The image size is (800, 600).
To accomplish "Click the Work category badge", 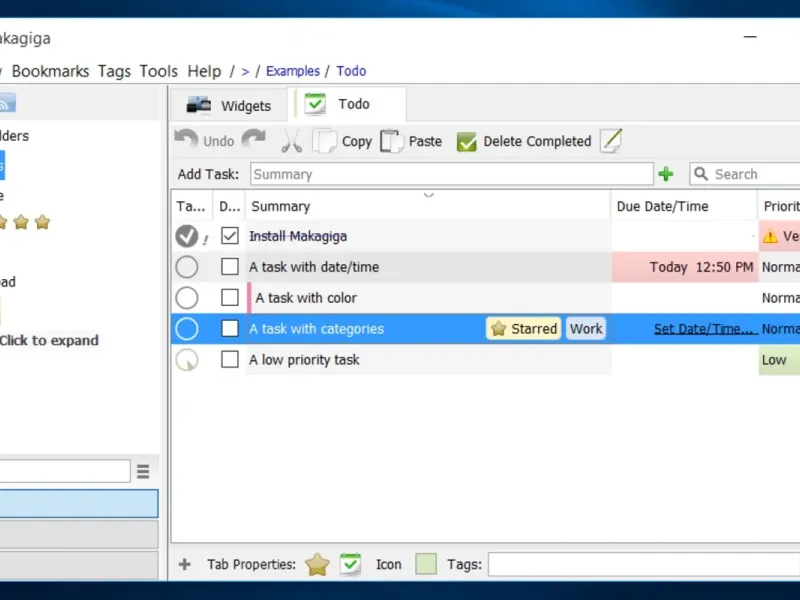I will click(586, 329).
